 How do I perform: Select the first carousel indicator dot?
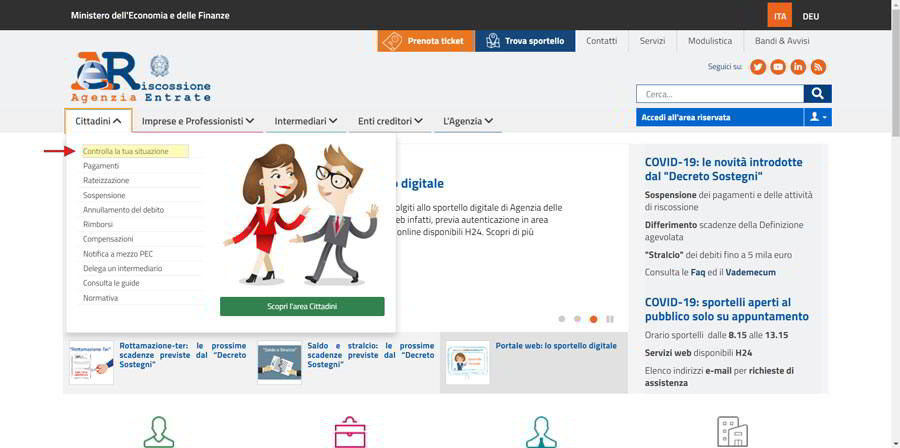click(561, 319)
